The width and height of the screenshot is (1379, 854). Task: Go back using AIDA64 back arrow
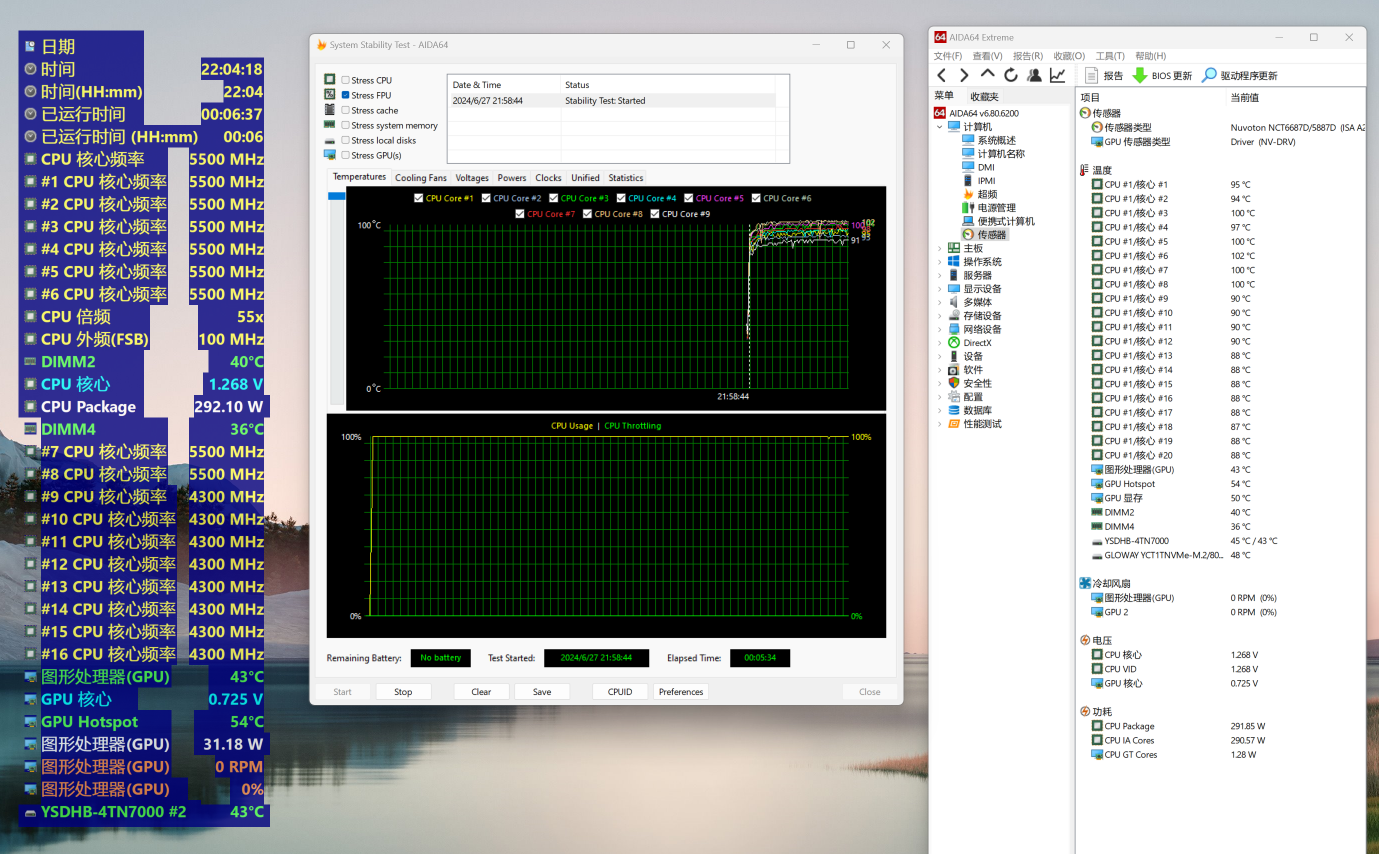(x=941, y=75)
